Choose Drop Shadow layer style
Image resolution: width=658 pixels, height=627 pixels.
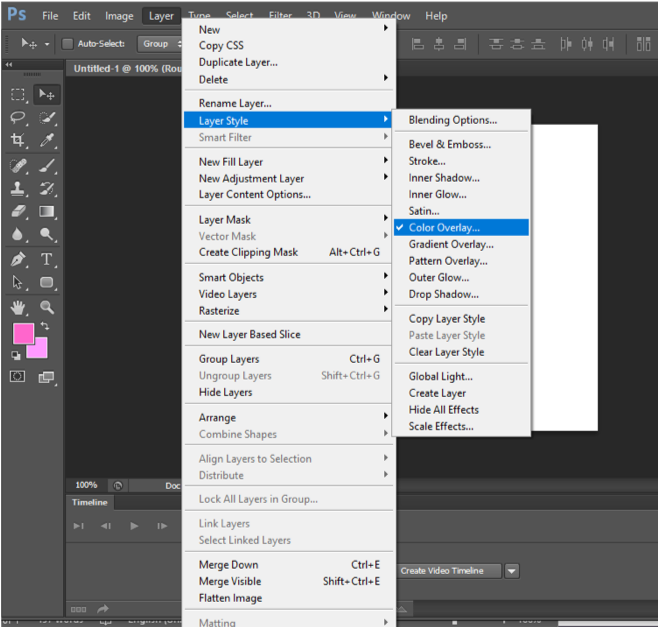461,294
